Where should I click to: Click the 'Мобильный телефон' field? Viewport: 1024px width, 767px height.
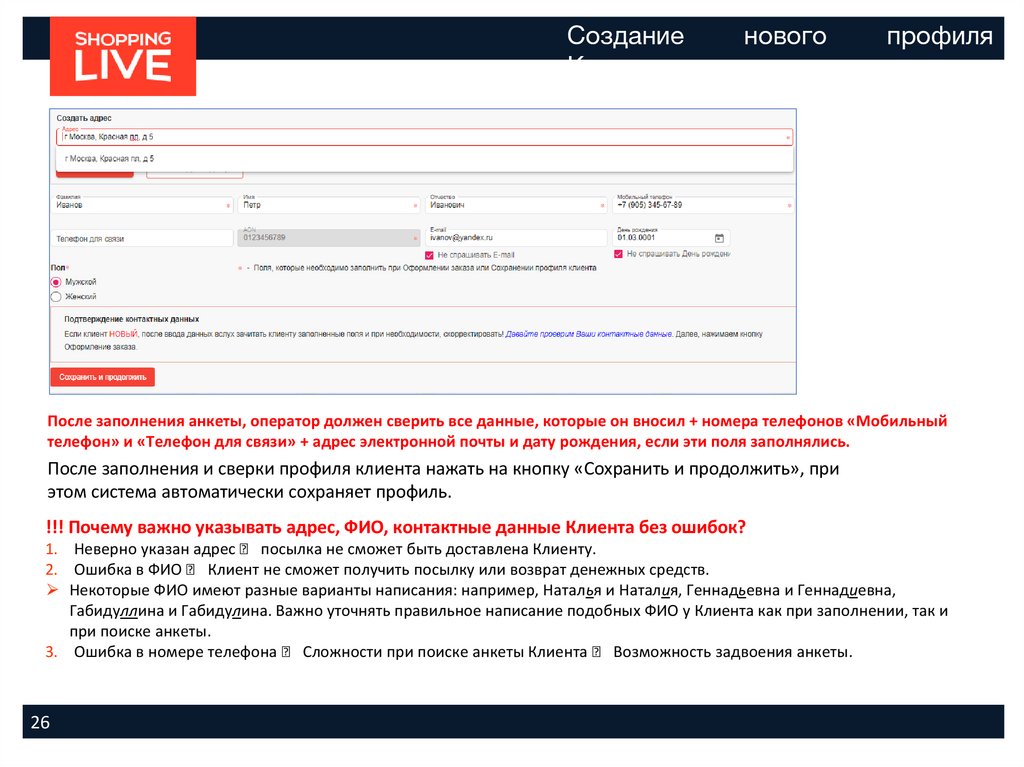point(703,204)
